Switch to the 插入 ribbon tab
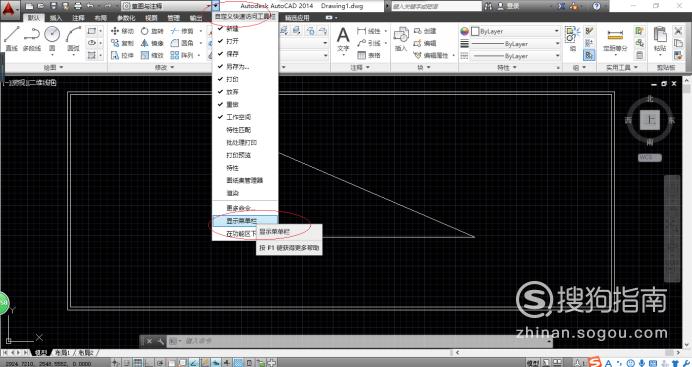Screen dimensions: 692x367 pos(56,18)
